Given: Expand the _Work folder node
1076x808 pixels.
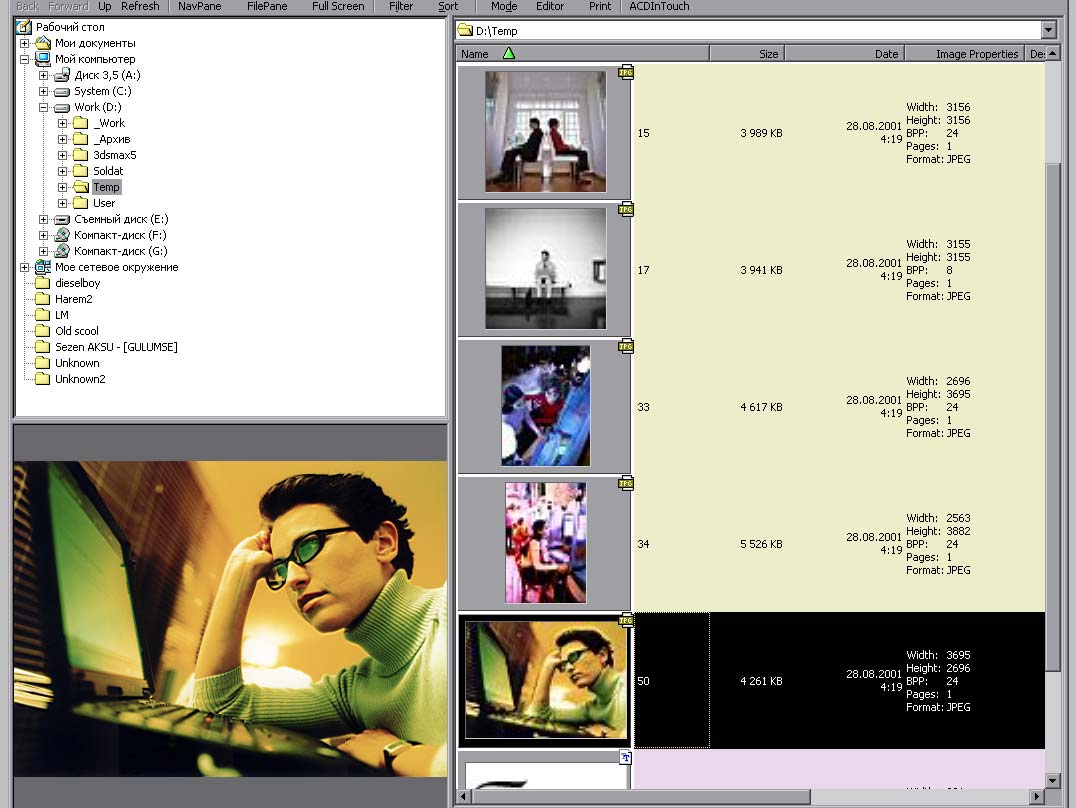Looking at the screenshot, I should [x=62, y=124].
